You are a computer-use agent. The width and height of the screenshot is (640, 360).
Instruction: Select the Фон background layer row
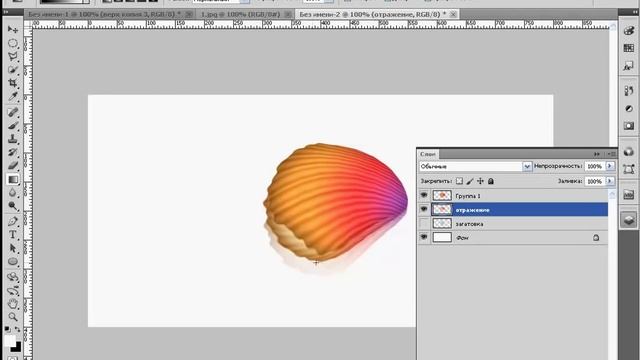pos(513,237)
